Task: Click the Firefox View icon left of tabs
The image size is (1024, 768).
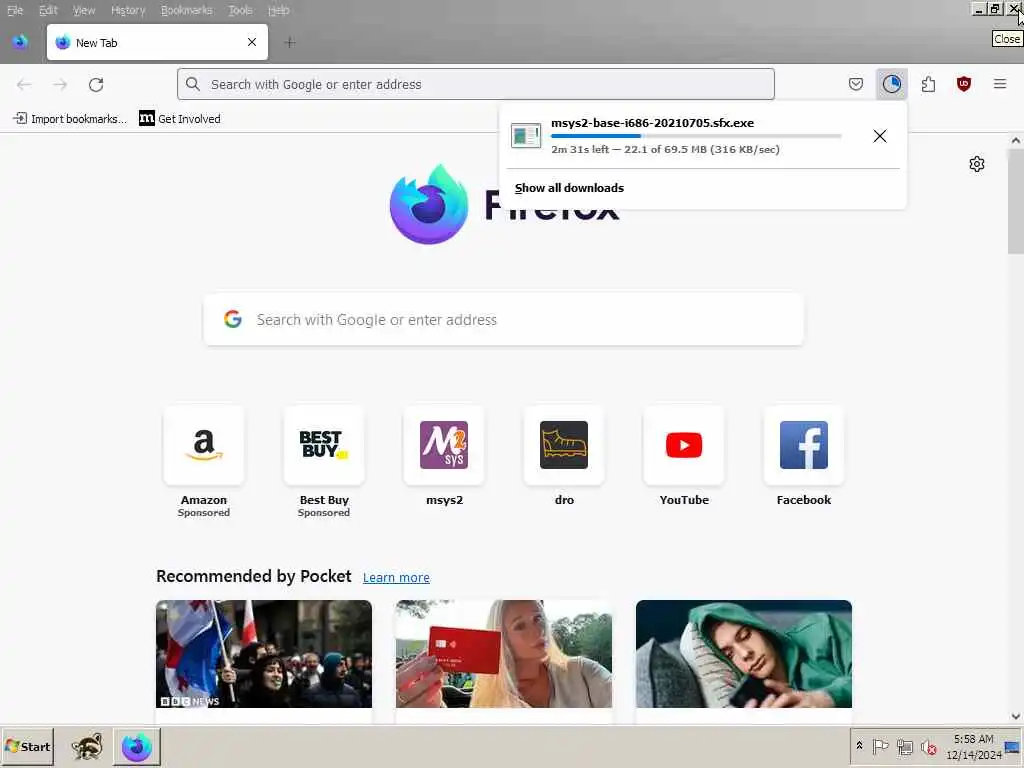Action: coord(20,42)
